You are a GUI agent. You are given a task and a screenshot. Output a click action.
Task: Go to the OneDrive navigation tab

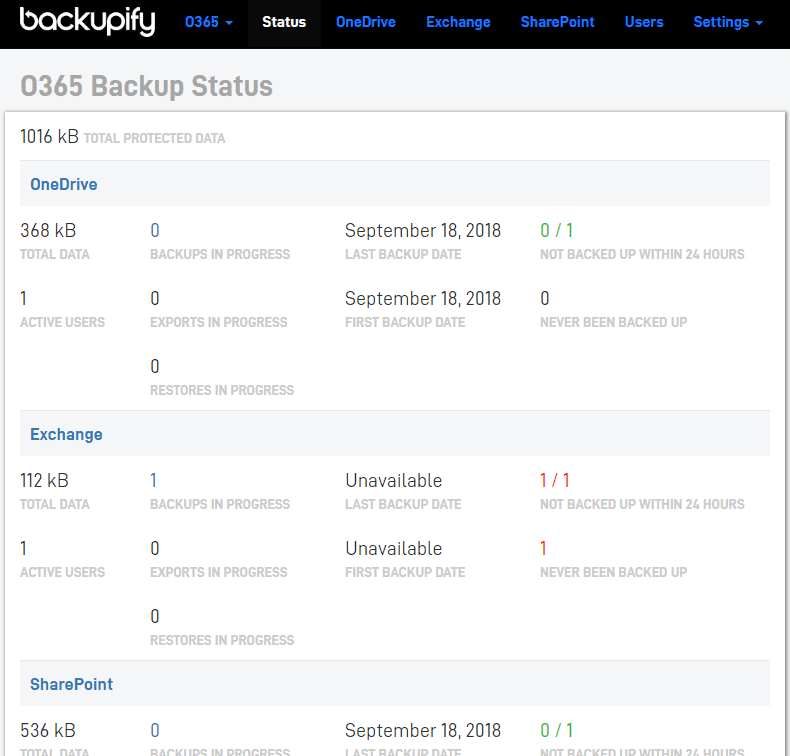click(366, 22)
